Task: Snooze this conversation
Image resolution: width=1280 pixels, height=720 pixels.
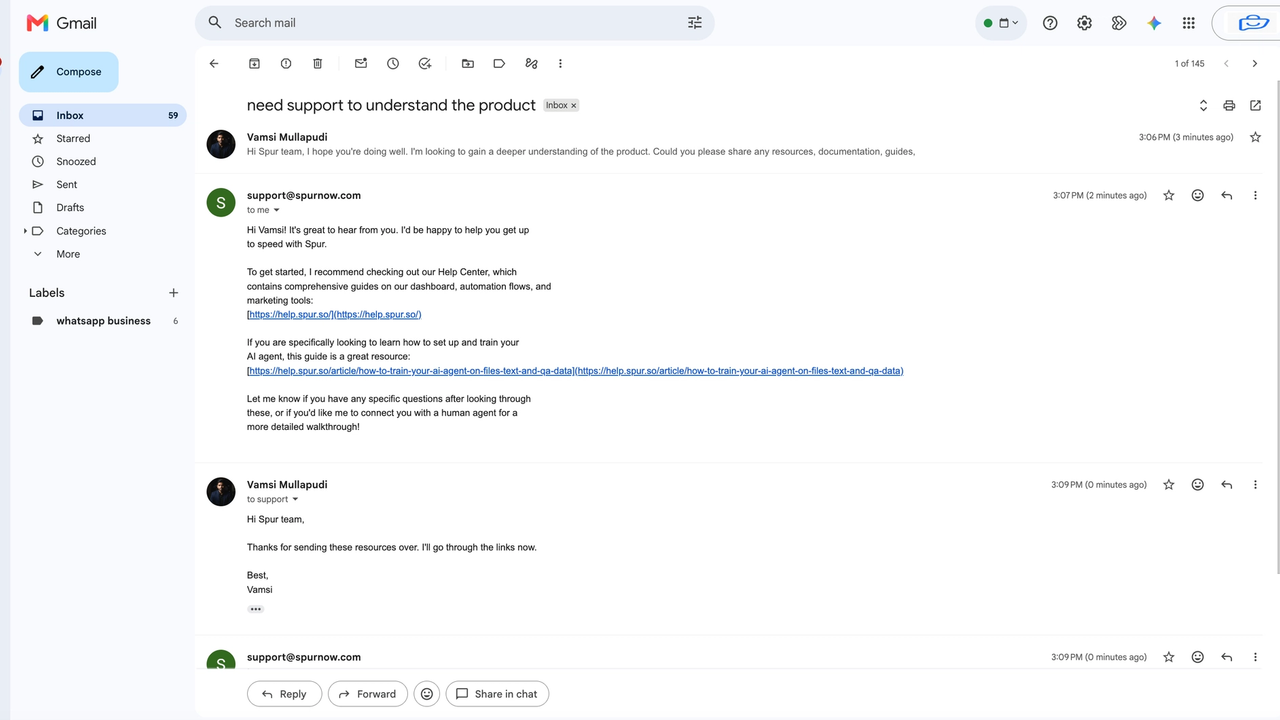Action: pos(393,63)
